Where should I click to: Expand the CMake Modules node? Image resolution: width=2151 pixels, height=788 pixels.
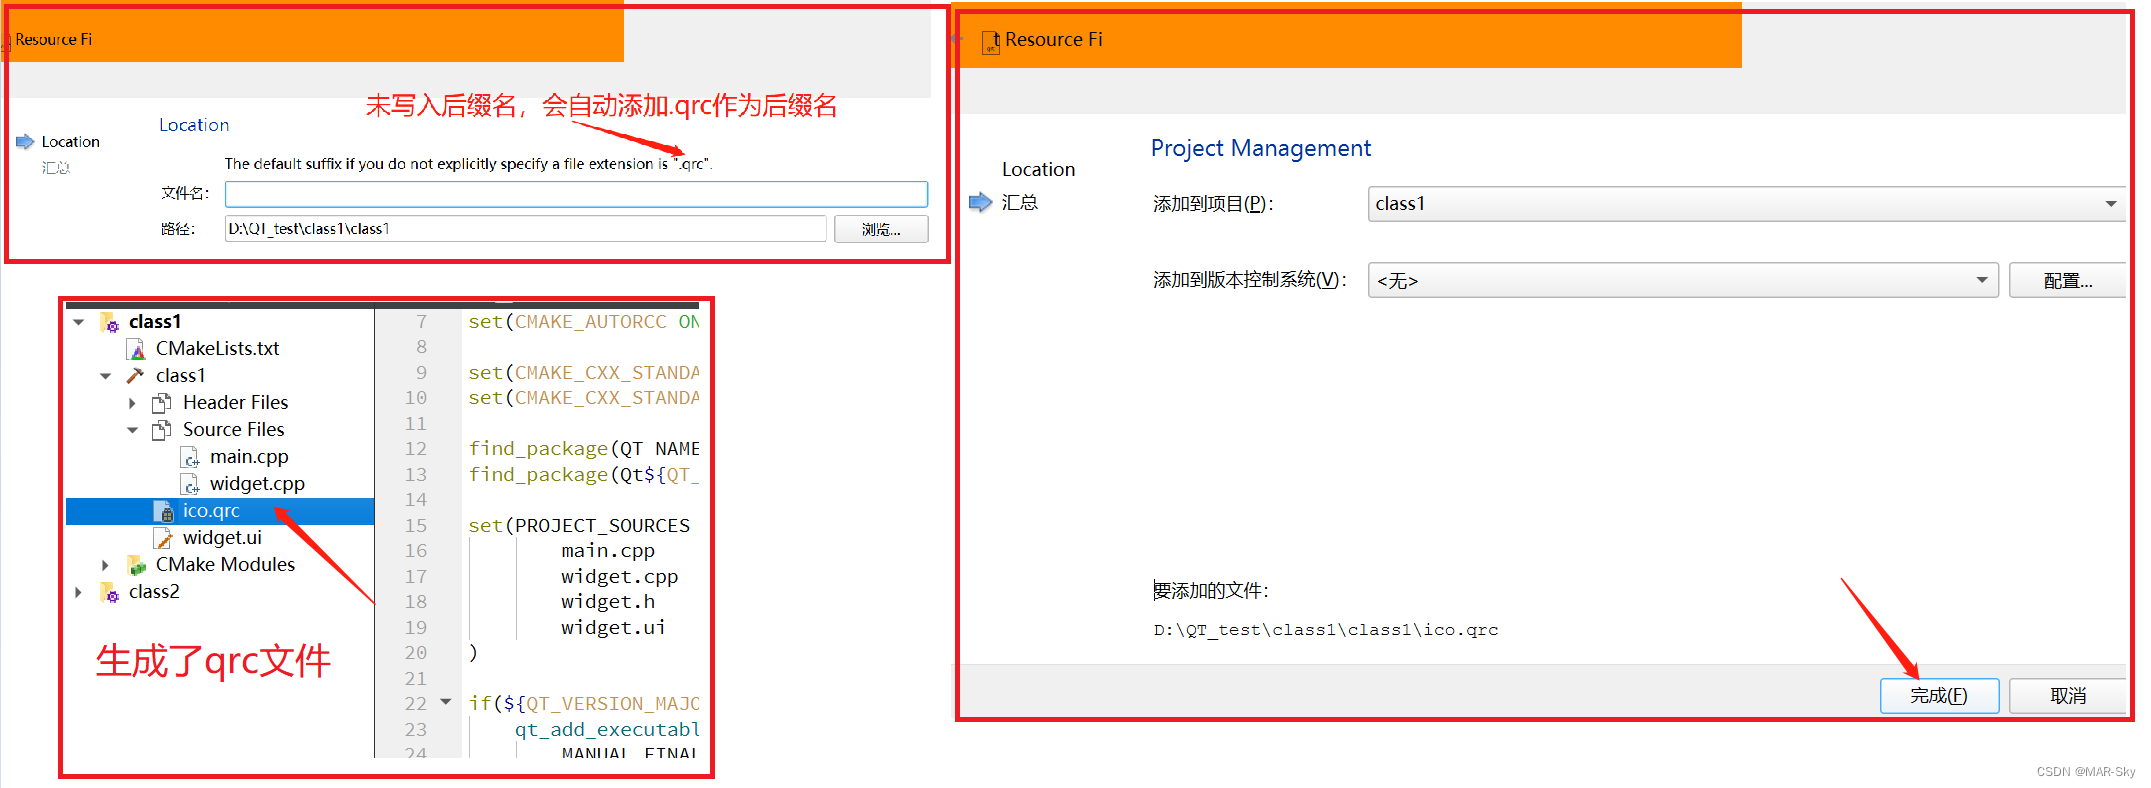click(105, 565)
